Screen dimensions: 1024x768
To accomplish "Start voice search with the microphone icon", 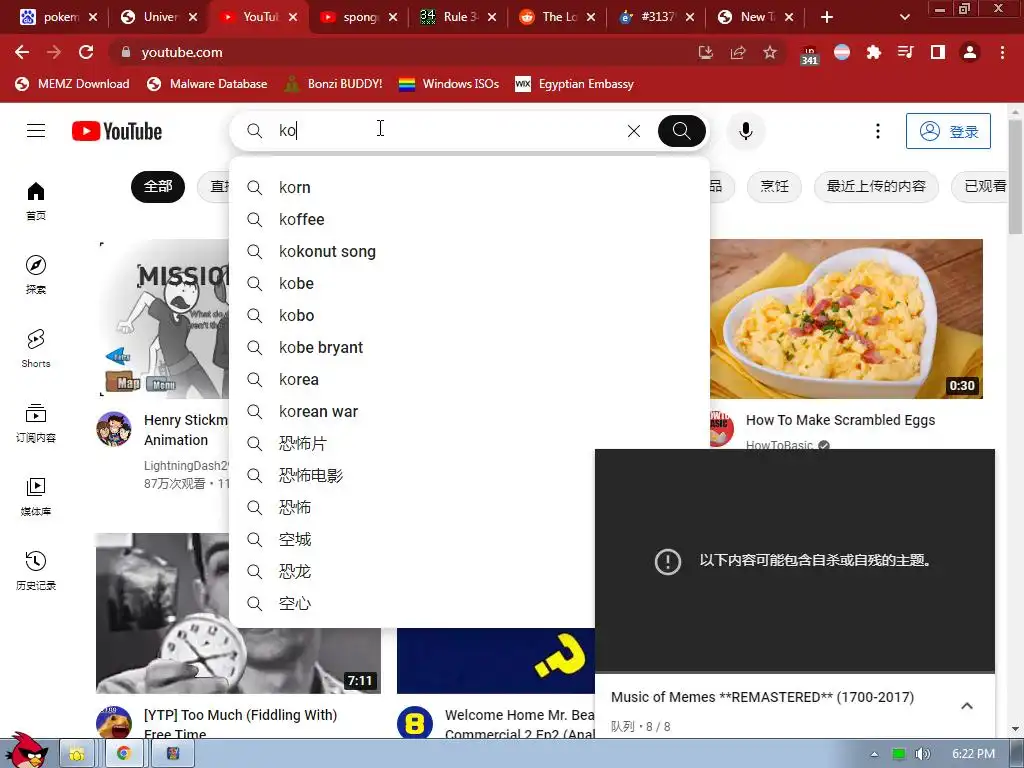I will 745,131.
